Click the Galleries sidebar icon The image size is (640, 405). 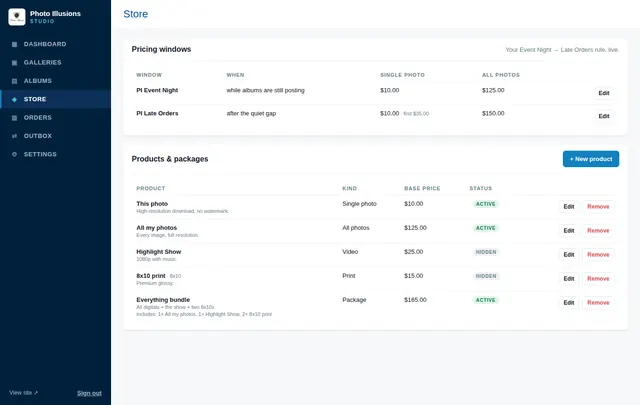point(14,62)
